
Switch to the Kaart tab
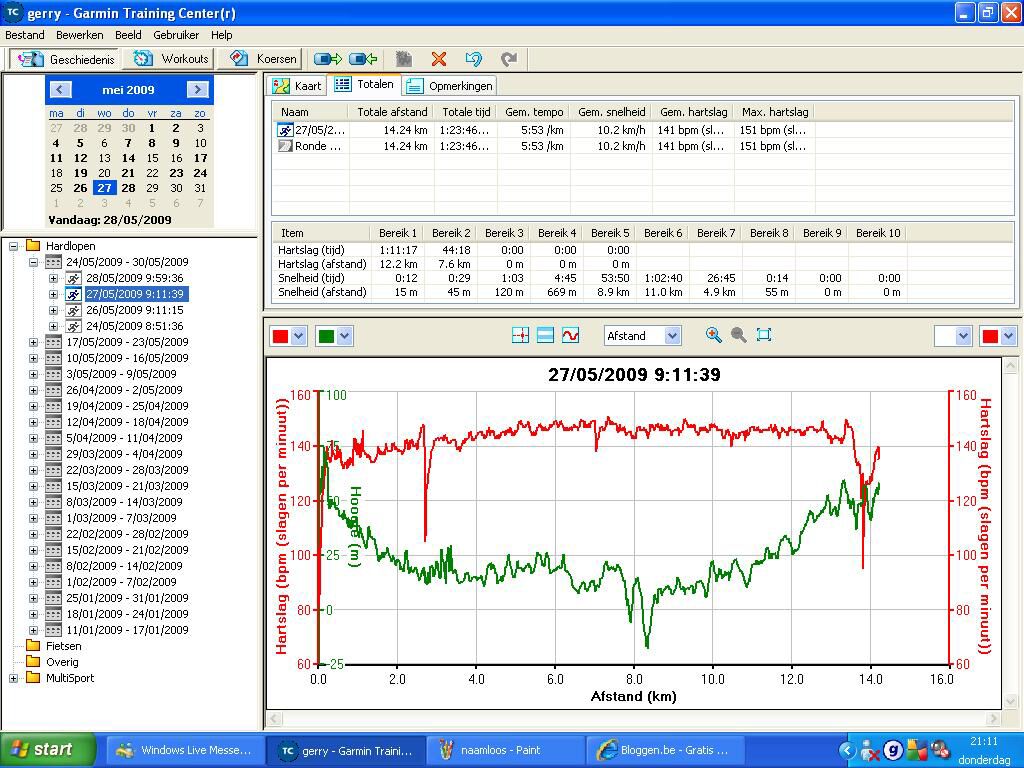pyautogui.click(x=297, y=86)
